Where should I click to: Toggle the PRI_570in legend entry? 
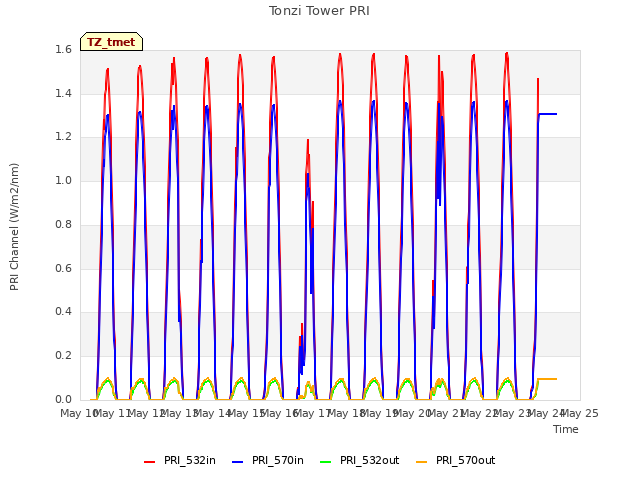point(268,461)
